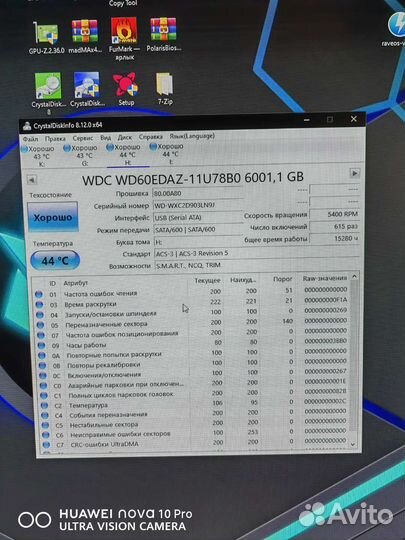Click status circle for attribute C2
The image size is (405, 540).
44,405
